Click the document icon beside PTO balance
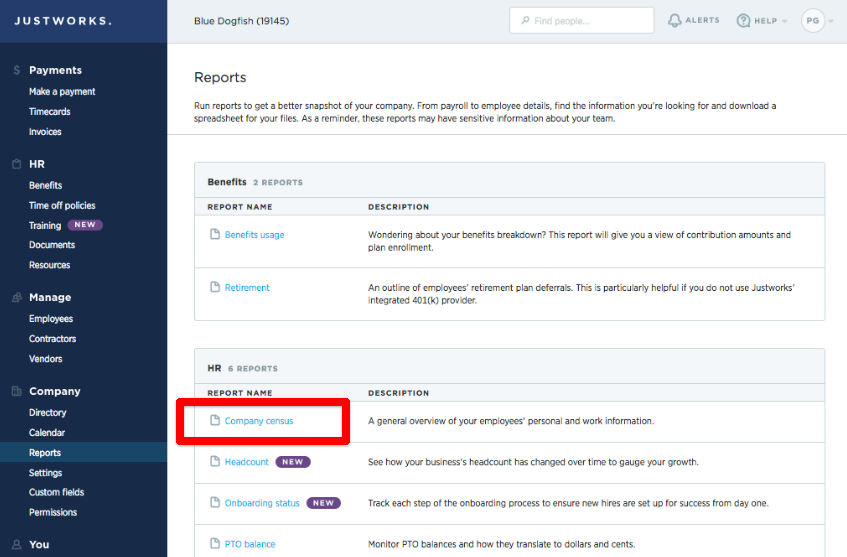The image size is (847, 557). coord(215,543)
